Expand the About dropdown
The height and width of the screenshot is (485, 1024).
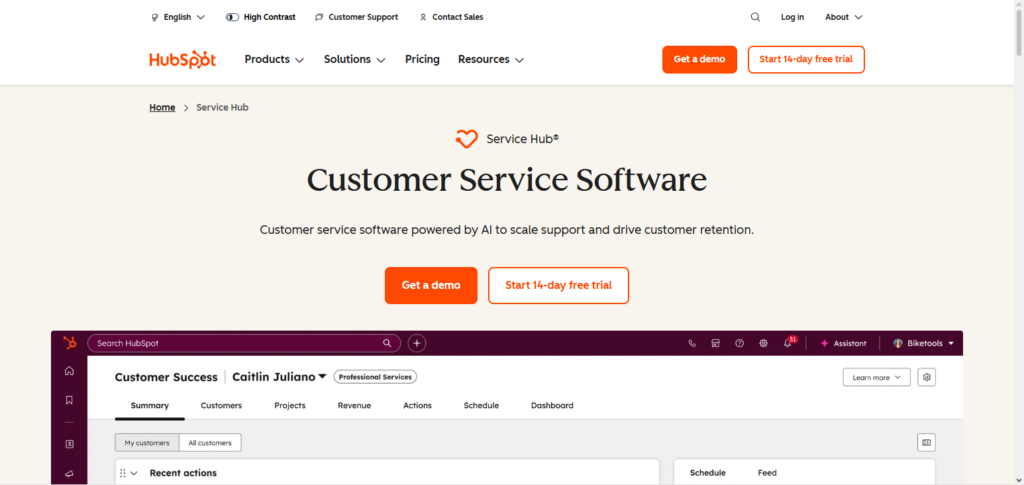tap(844, 18)
